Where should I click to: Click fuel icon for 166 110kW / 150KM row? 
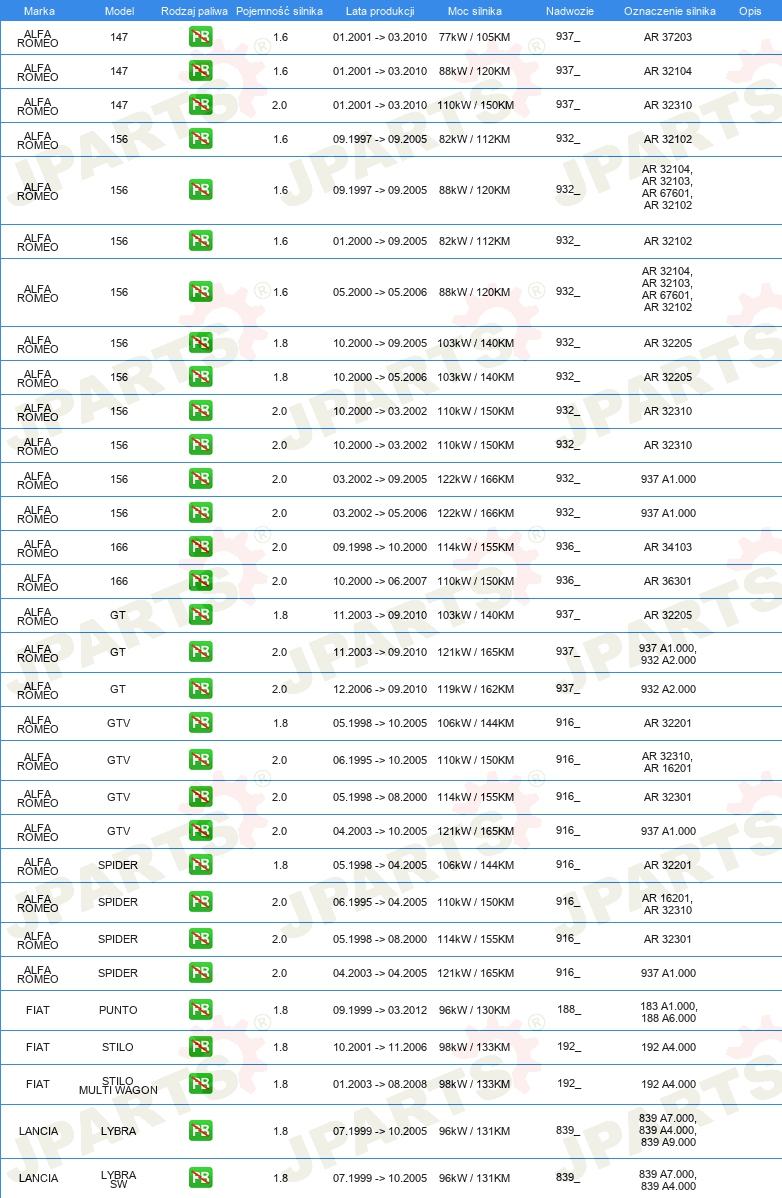[x=201, y=581]
